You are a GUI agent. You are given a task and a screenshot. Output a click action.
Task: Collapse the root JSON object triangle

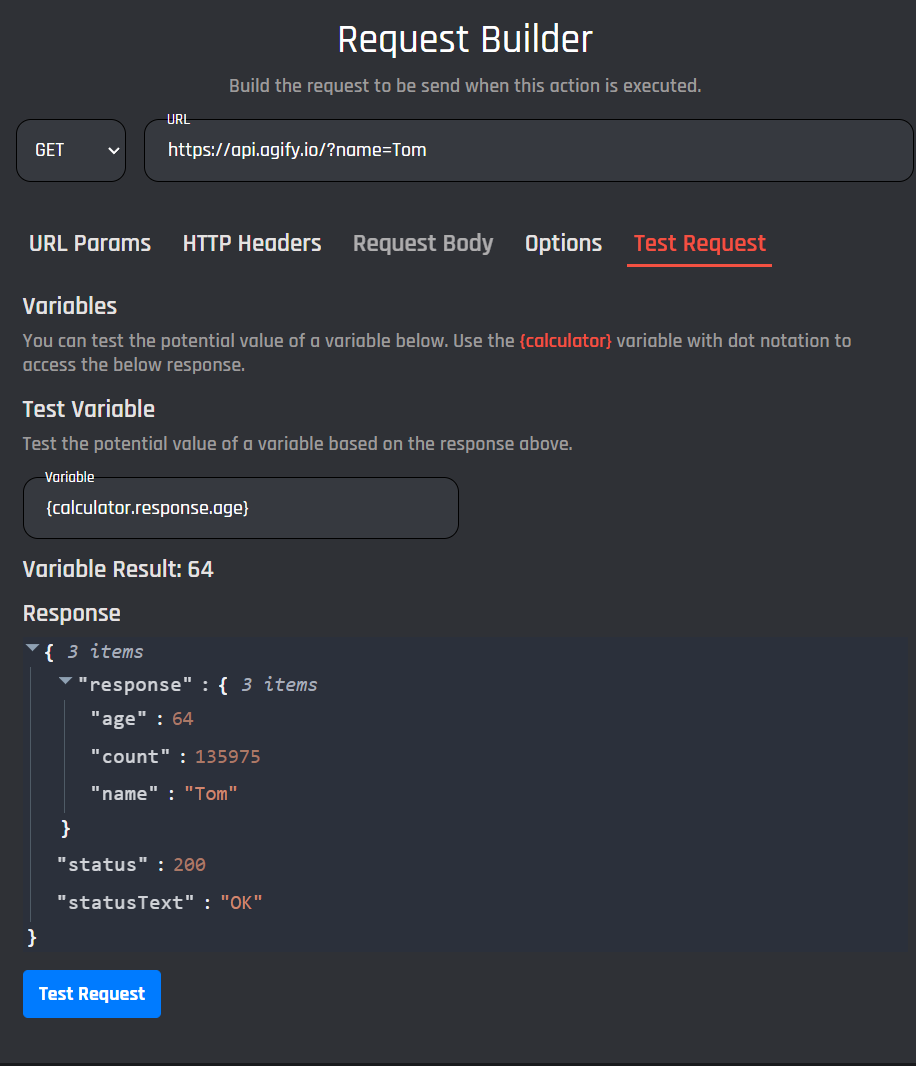point(32,650)
